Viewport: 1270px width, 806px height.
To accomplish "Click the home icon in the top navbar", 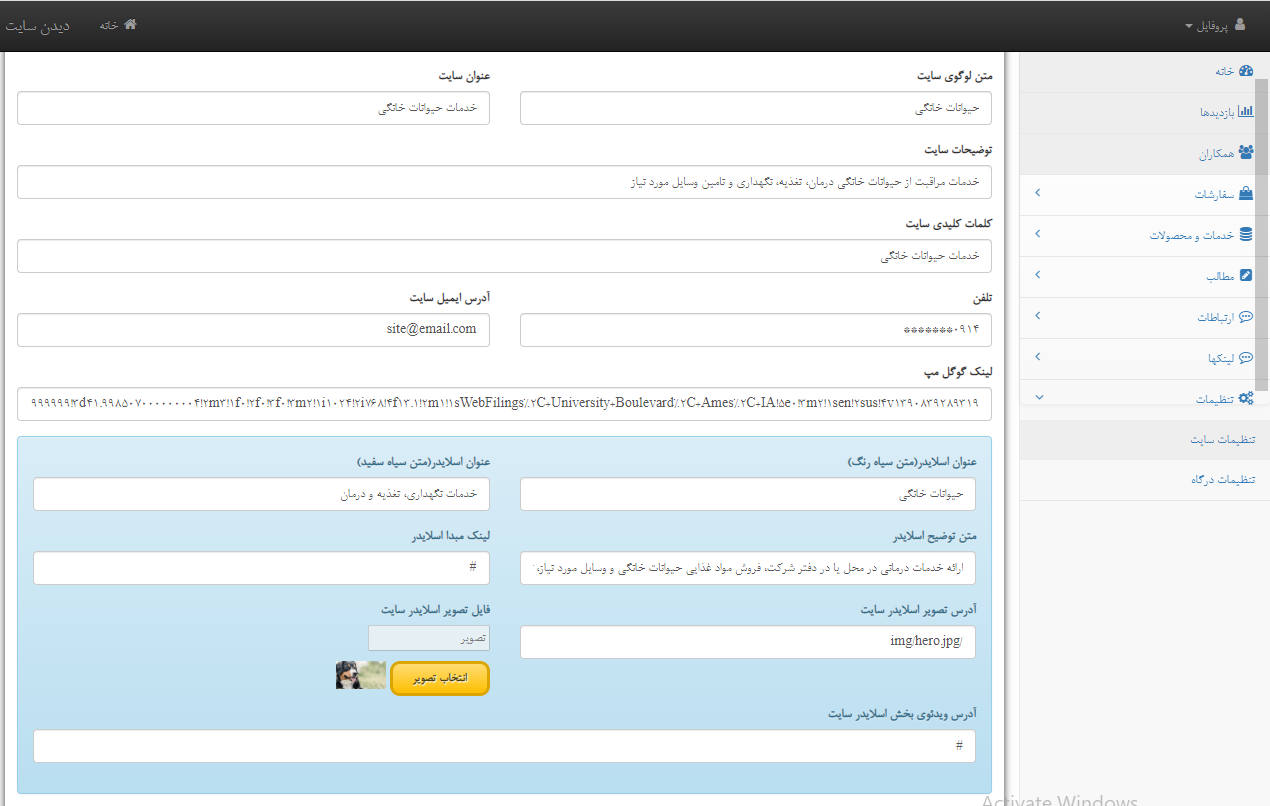I will pos(130,25).
